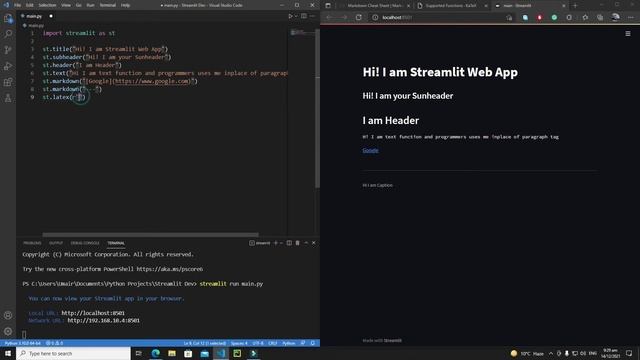640x360 pixels.
Task: Open the Windows Start menu
Action: (8, 353)
